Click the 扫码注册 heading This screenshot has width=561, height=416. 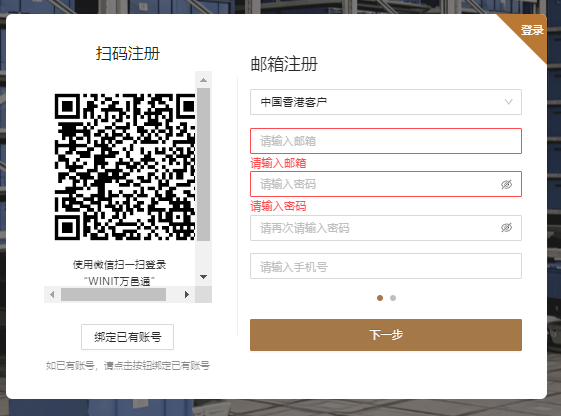[128, 54]
